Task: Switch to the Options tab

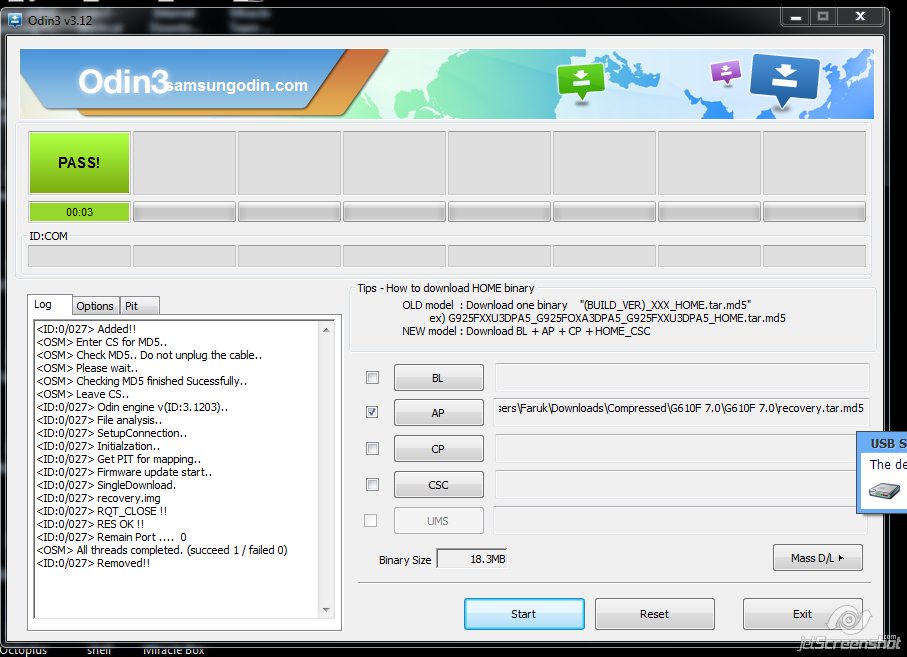Action: click(95, 306)
